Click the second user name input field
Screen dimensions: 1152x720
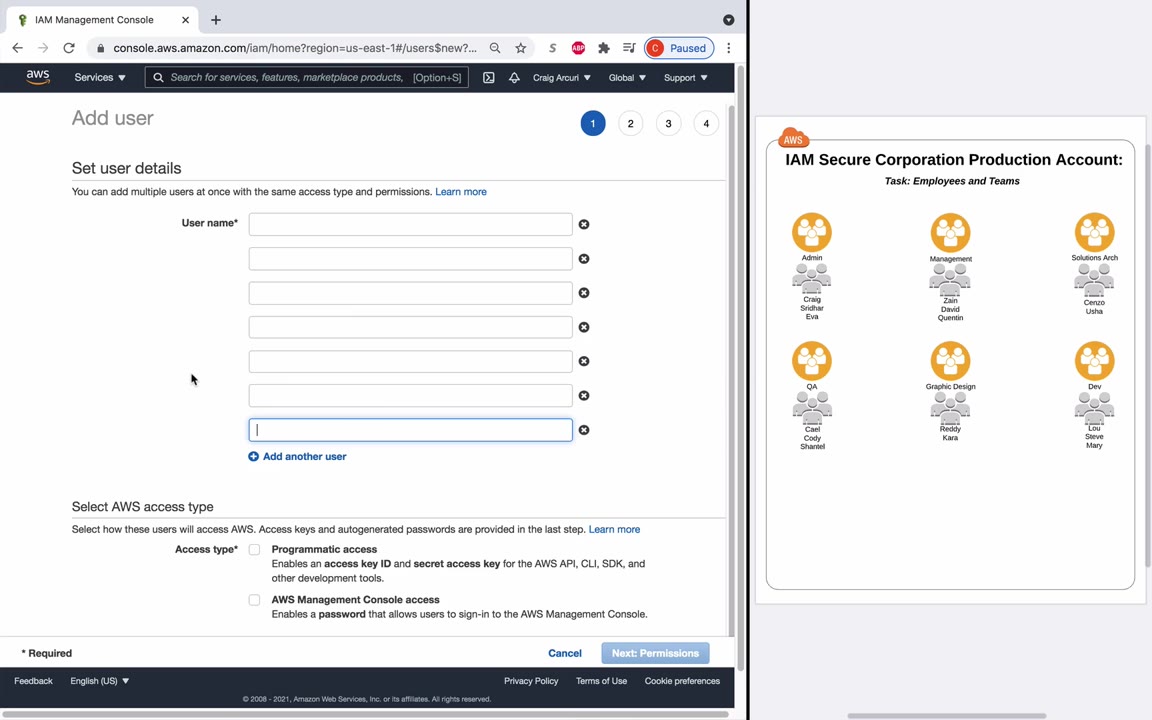coord(410,259)
